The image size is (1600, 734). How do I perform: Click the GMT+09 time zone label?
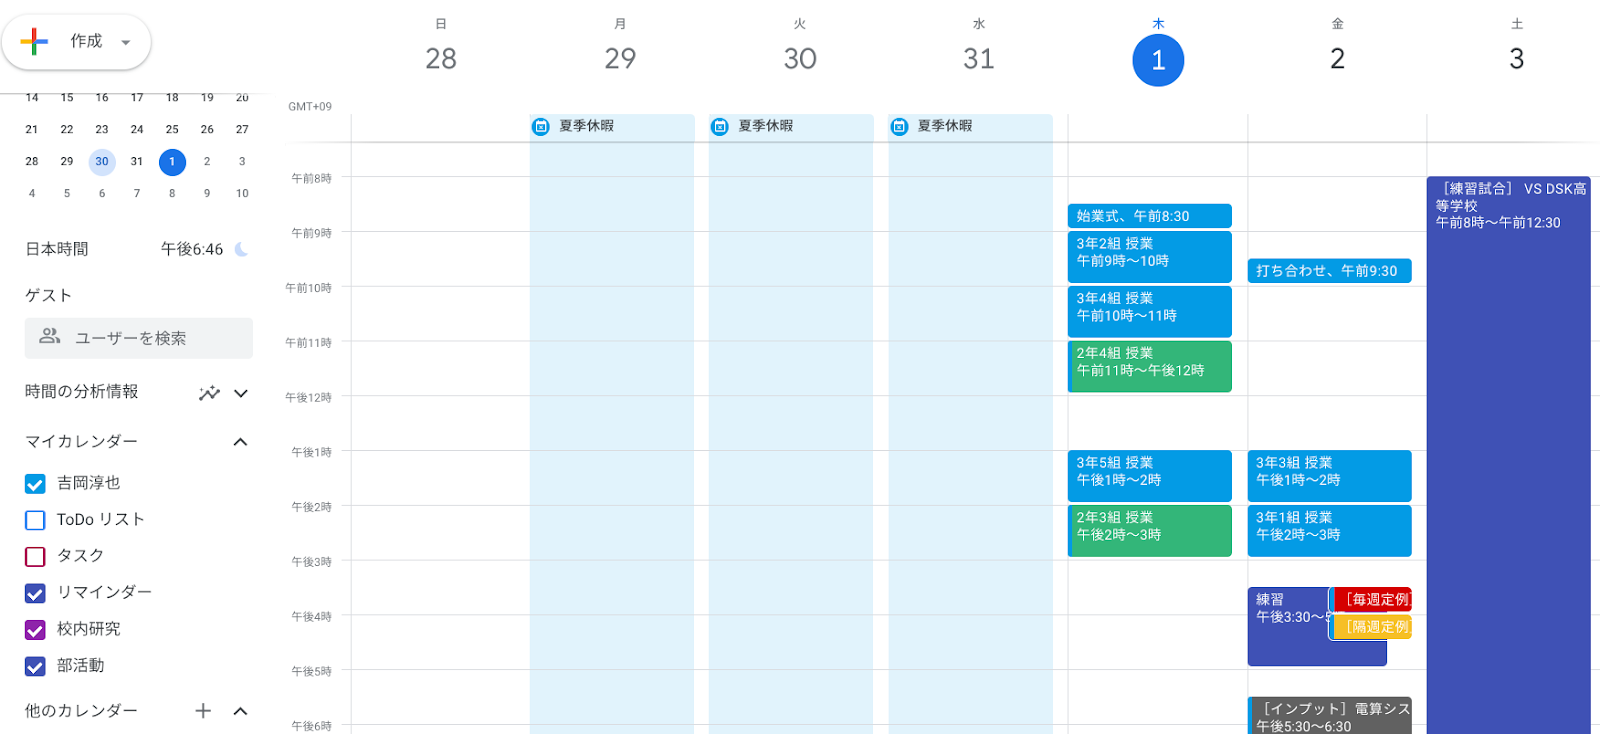310,106
